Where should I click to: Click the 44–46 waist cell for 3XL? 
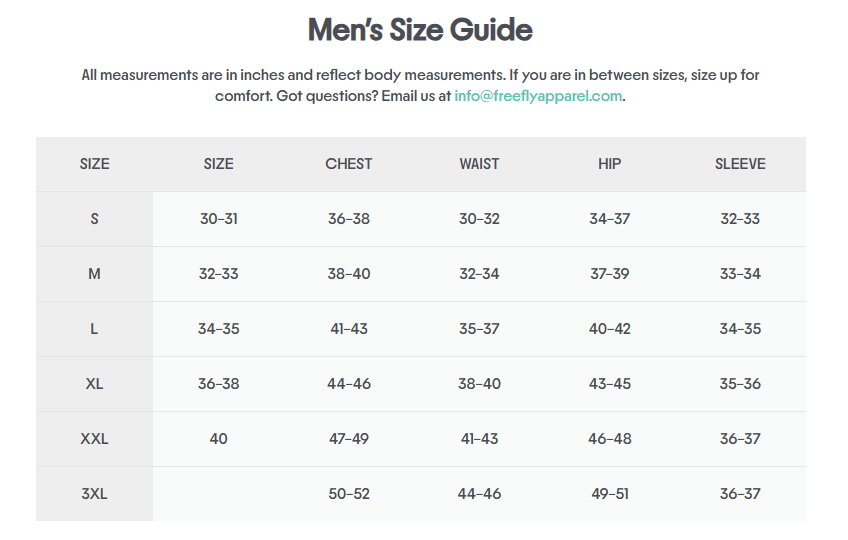coord(479,494)
